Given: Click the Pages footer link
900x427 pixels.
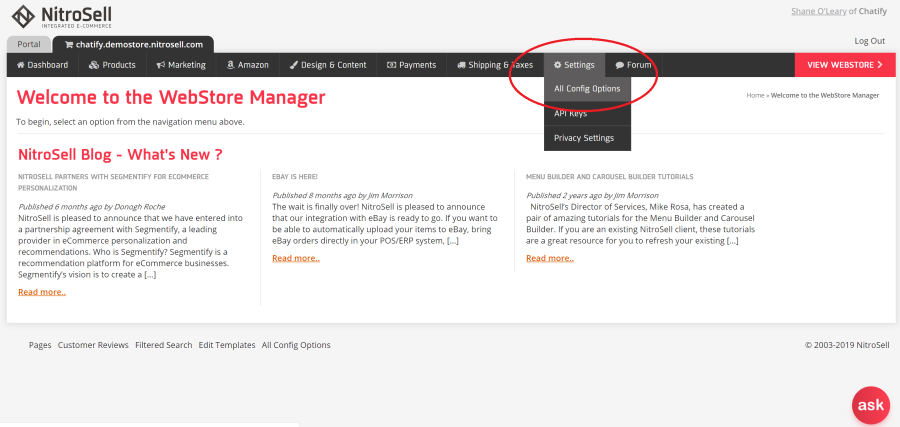Looking at the screenshot, I should click(40, 345).
